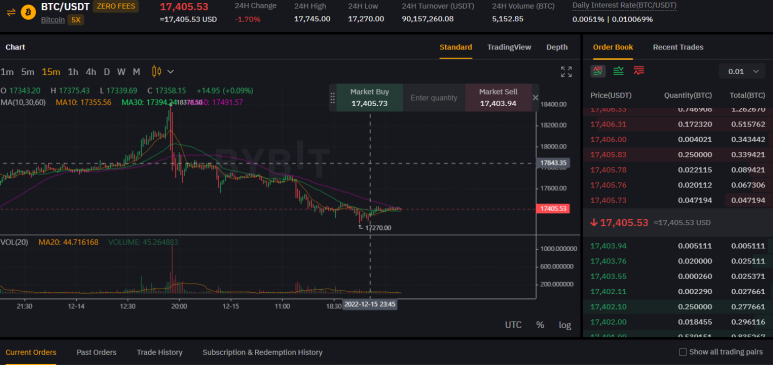Toggle the UTC time zone option

click(513, 325)
